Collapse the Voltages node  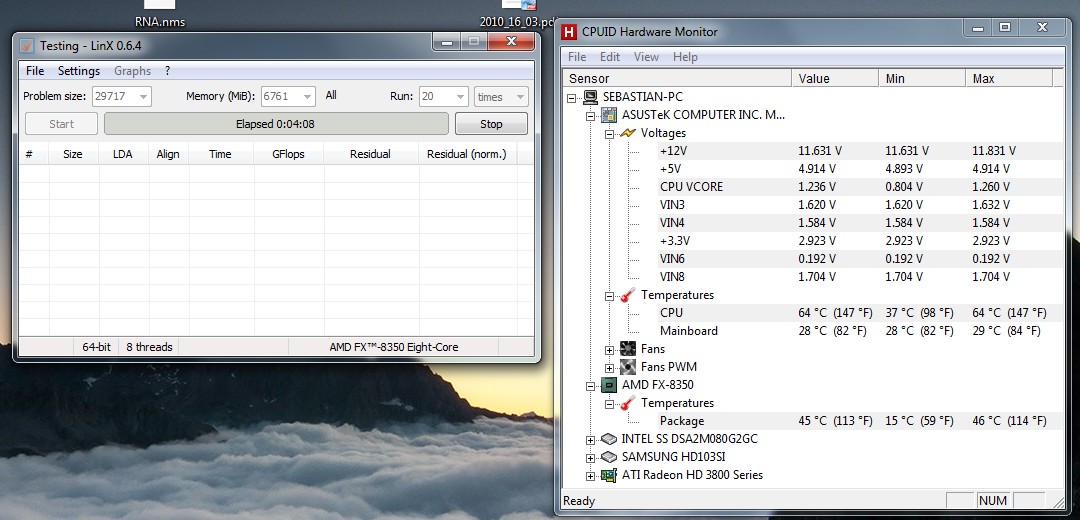click(x=610, y=134)
